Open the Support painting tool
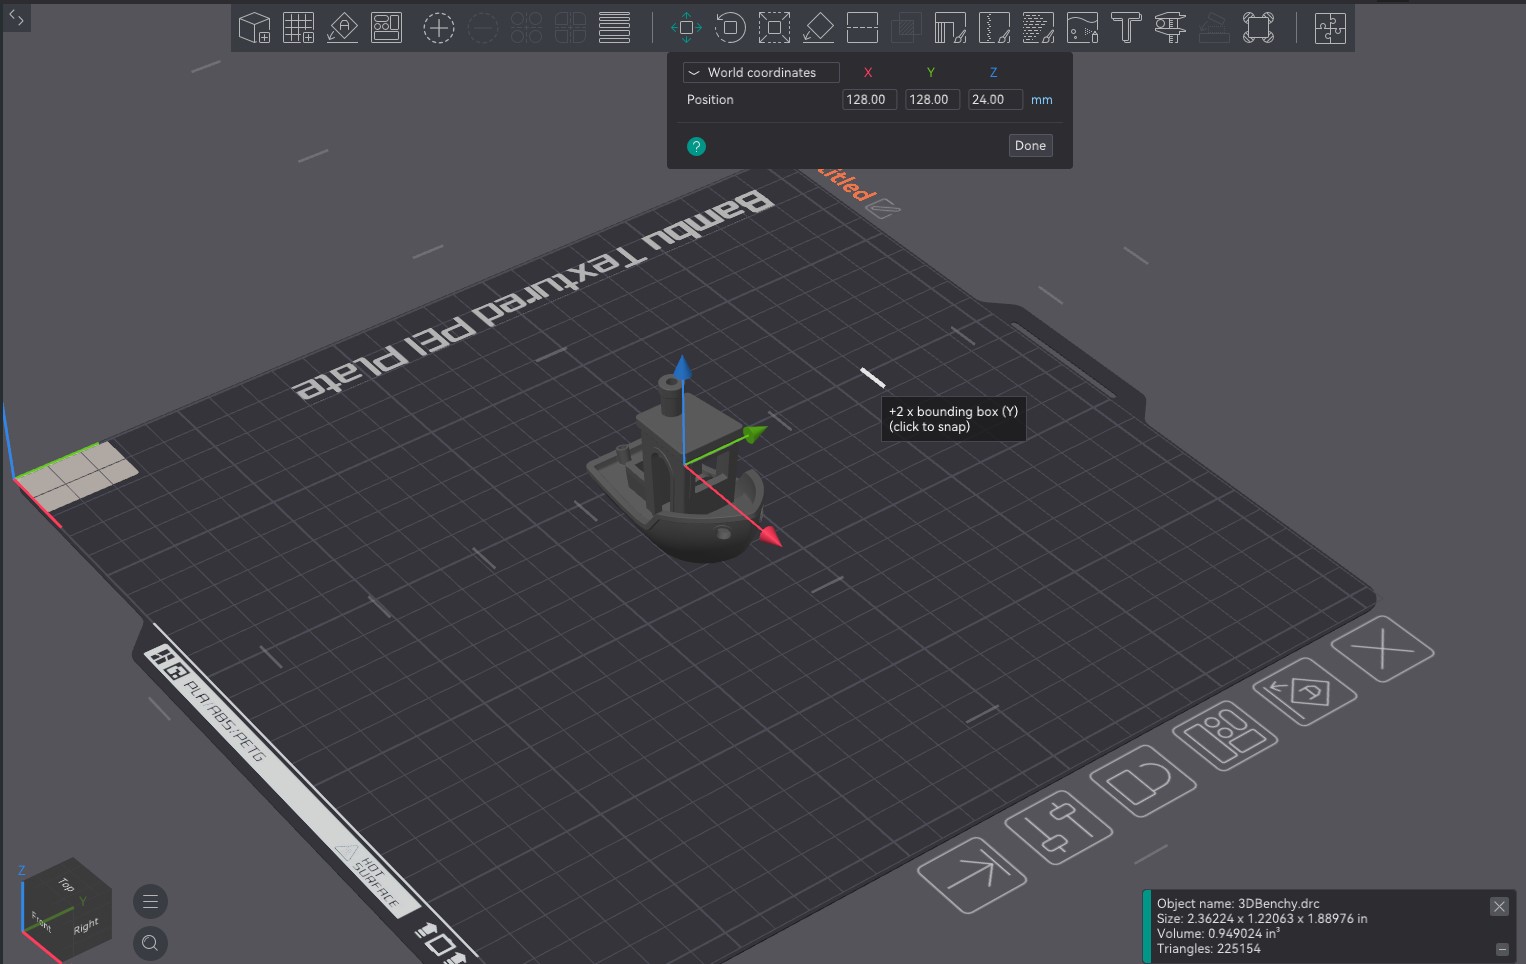Screen dimensions: 1526x964 [x=950, y=27]
